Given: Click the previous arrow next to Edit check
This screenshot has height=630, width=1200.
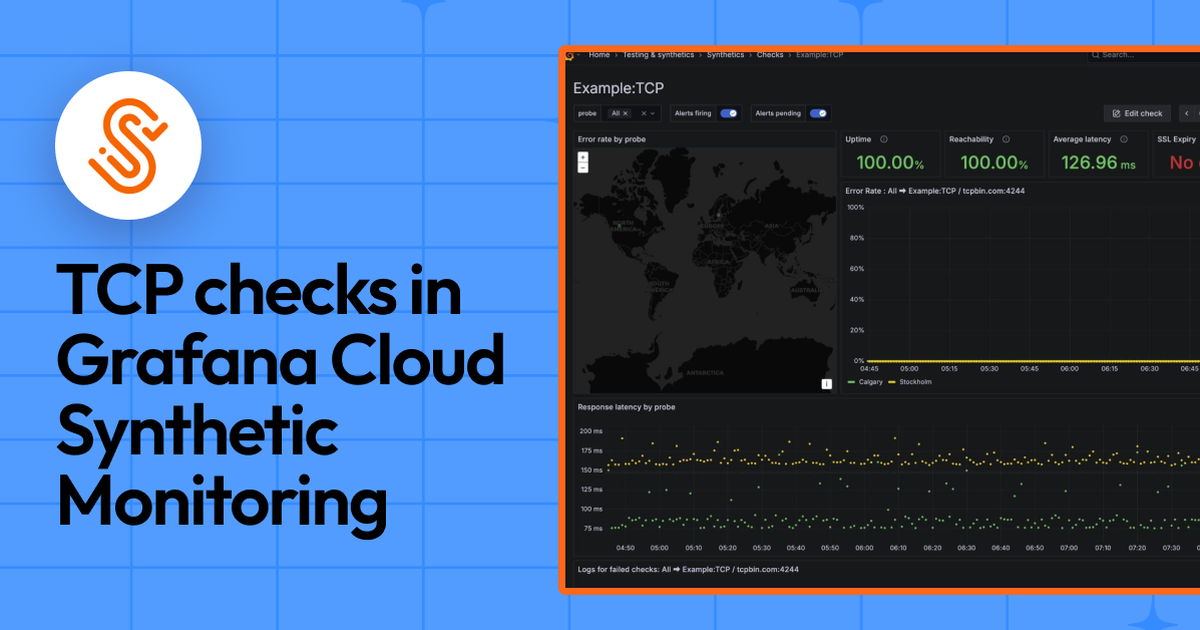Looking at the screenshot, I should click(1187, 113).
